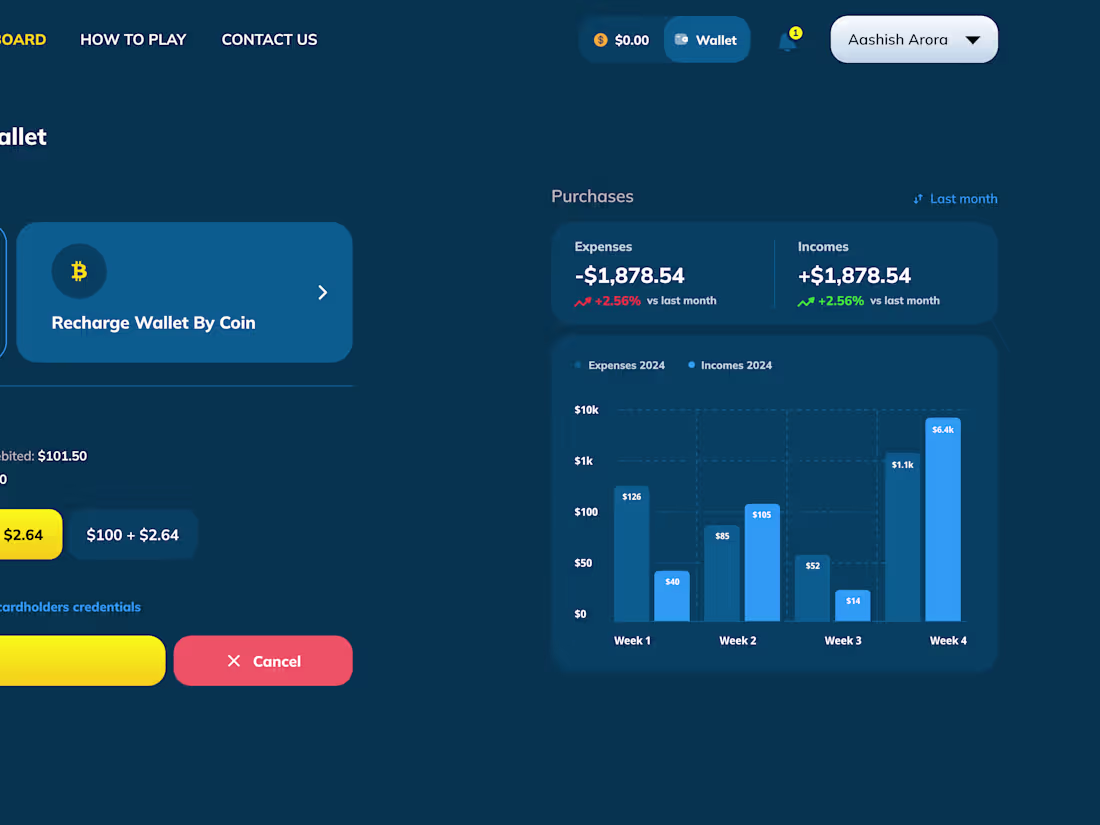The width and height of the screenshot is (1100, 825).
Task: Select the yellow dollar icon in the balance pill
Action: click(600, 39)
